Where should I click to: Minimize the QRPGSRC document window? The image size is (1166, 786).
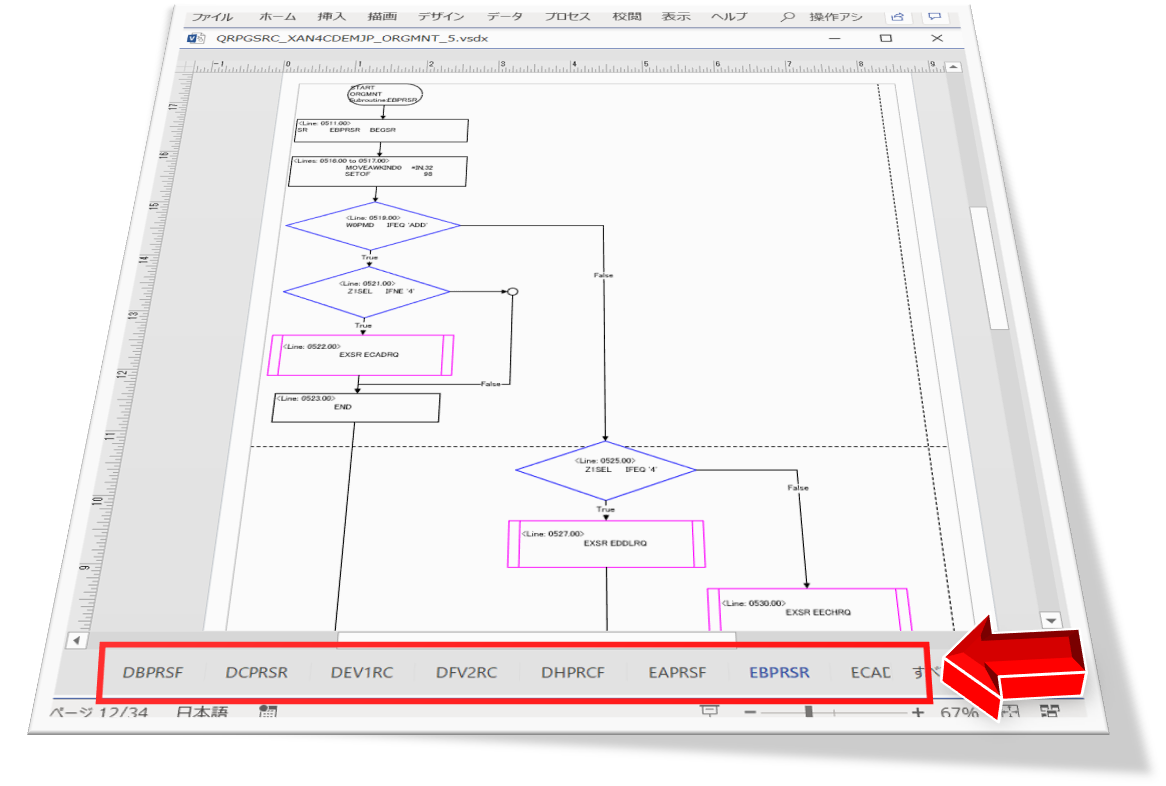[x=835, y=38]
